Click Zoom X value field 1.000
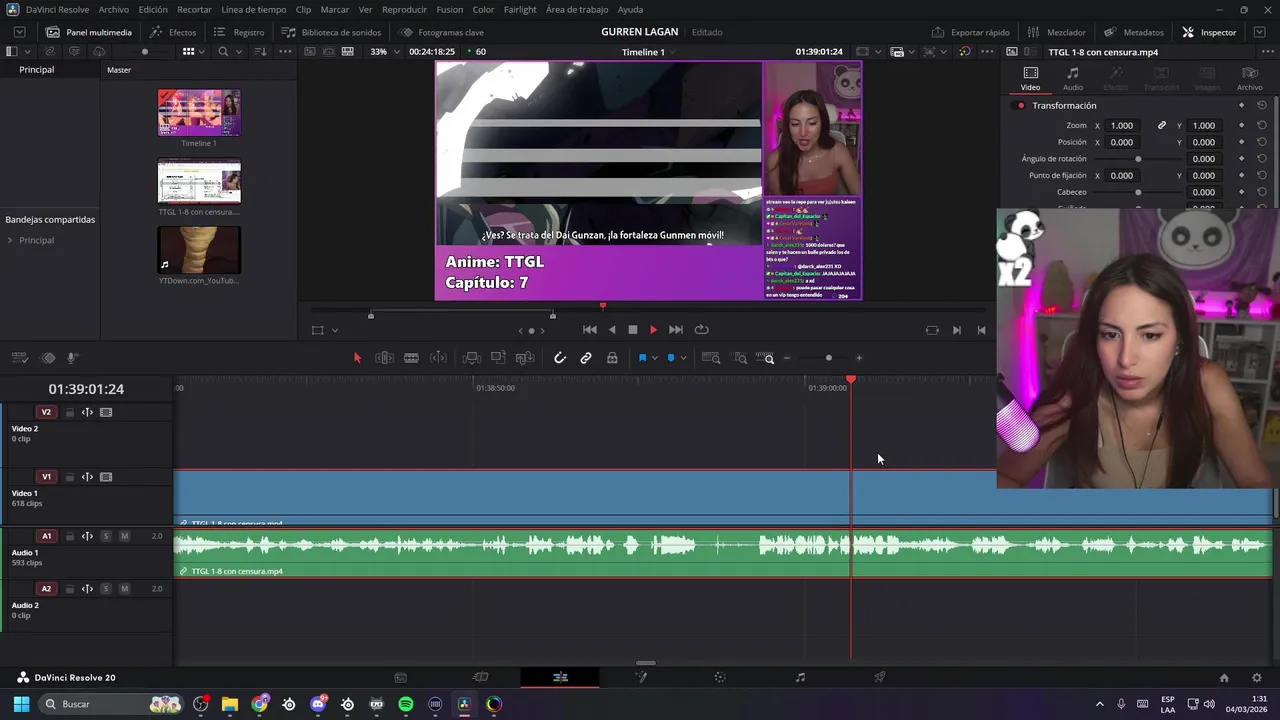This screenshot has width=1280, height=720. click(1122, 126)
